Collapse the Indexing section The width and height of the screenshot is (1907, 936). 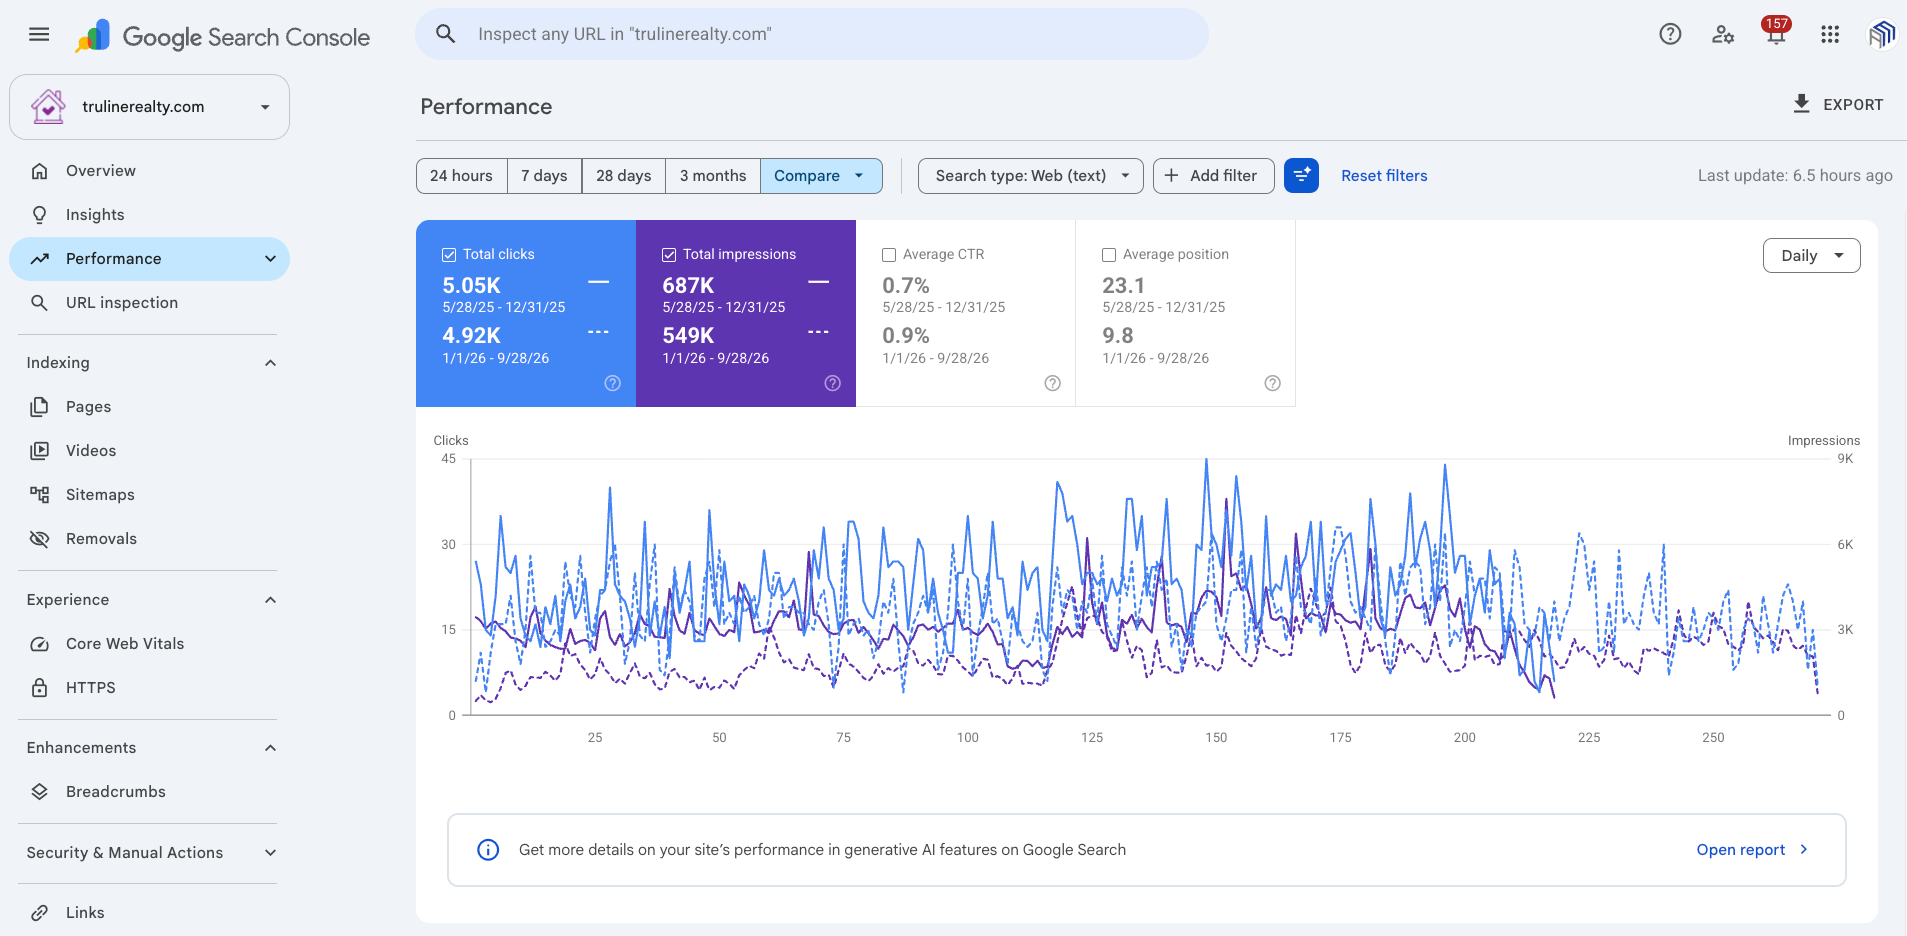click(270, 363)
